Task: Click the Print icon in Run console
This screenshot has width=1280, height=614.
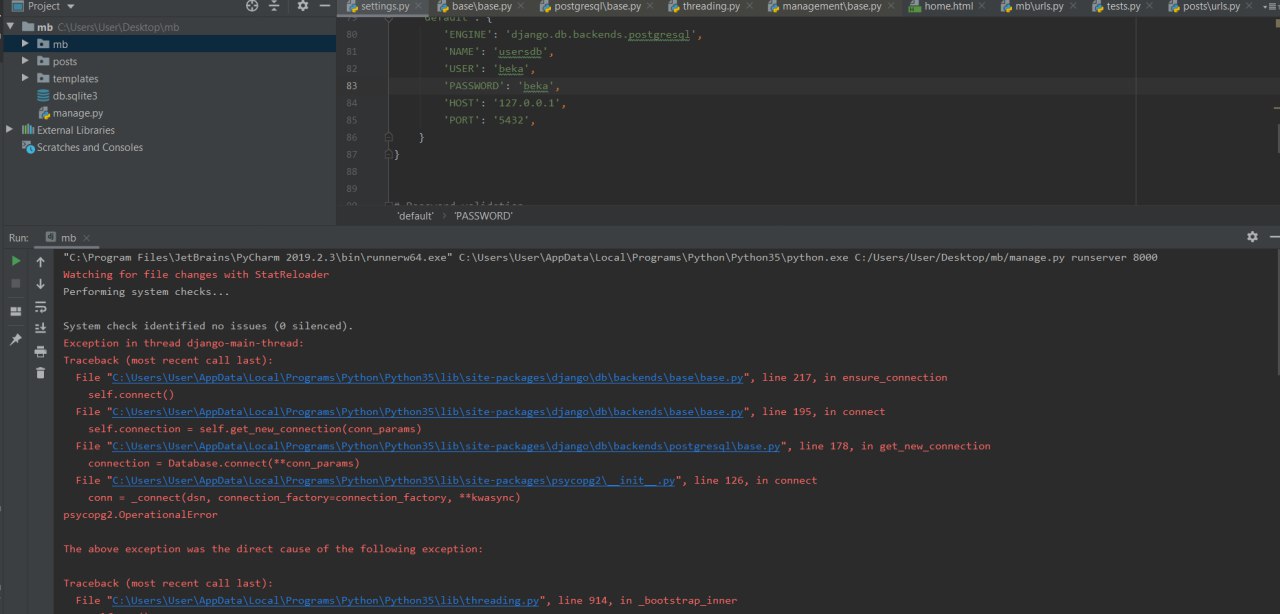Action: coord(41,351)
